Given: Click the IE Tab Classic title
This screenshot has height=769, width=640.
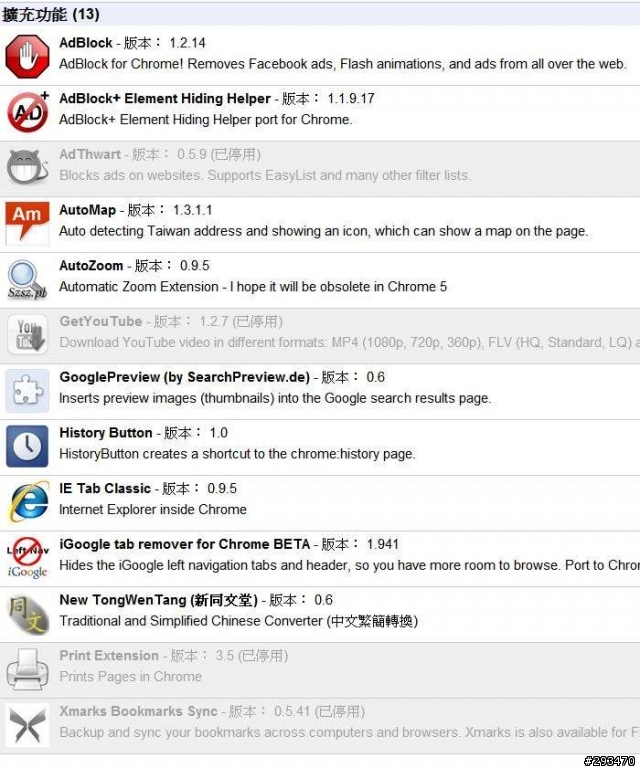Looking at the screenshot, I should (x=105, y=488).
